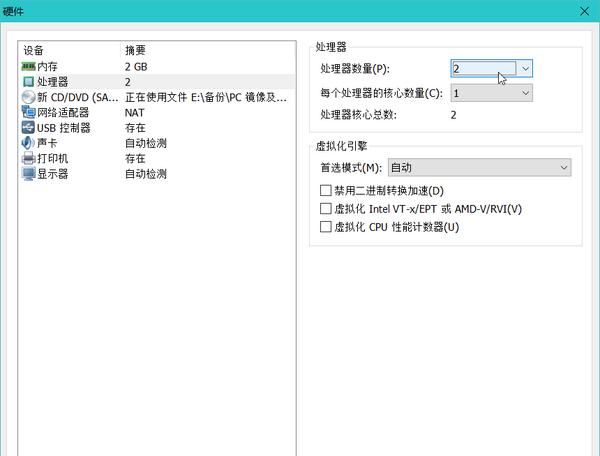
Task: Select the USB 控制器 icon
Action: point(28,127)
